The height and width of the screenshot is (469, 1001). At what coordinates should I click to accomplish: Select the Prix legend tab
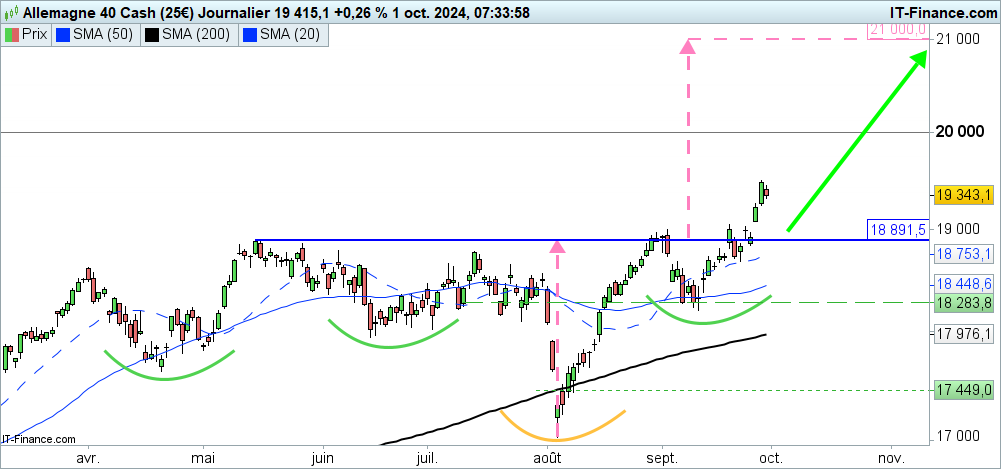28,34
